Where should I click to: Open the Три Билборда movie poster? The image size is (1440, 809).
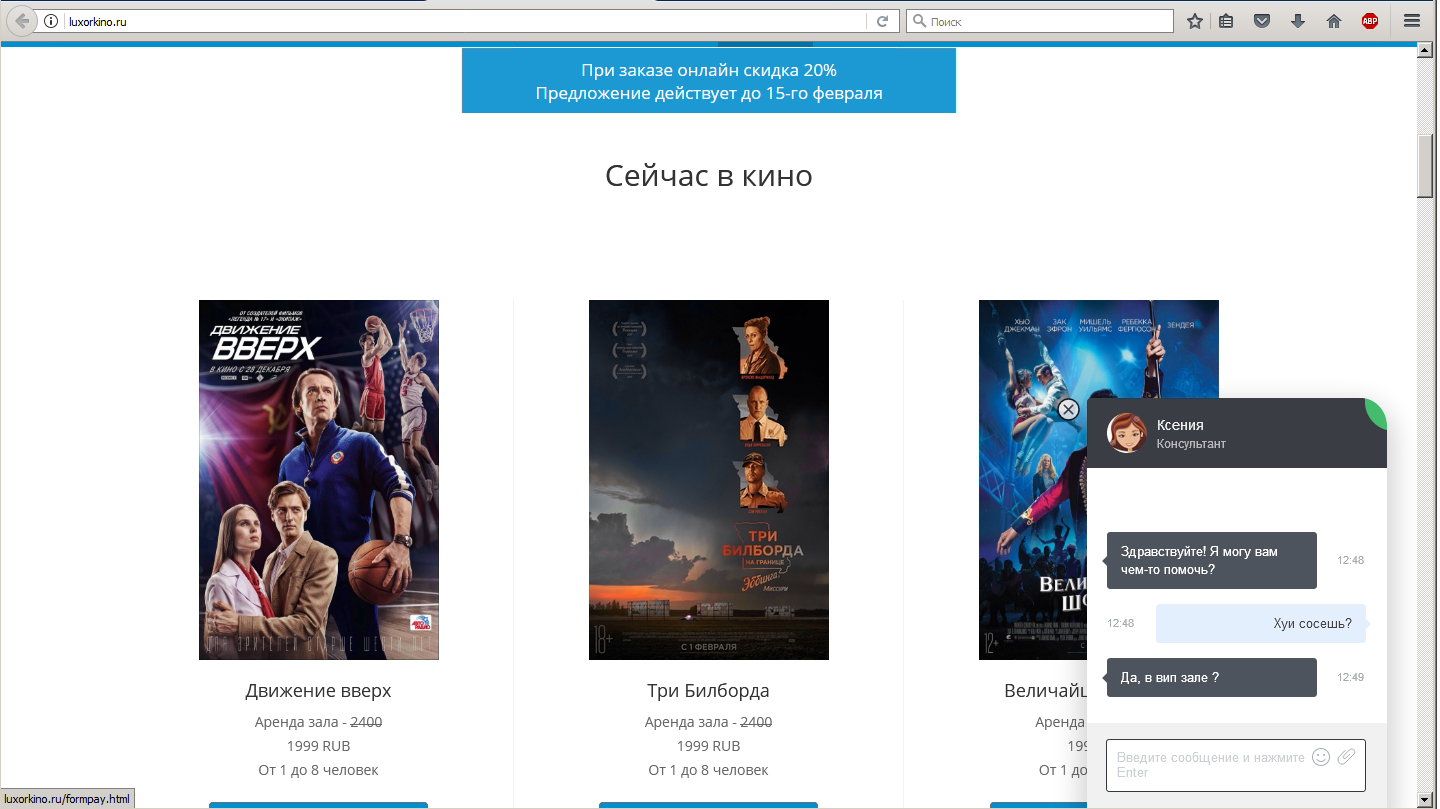[709, 480]
